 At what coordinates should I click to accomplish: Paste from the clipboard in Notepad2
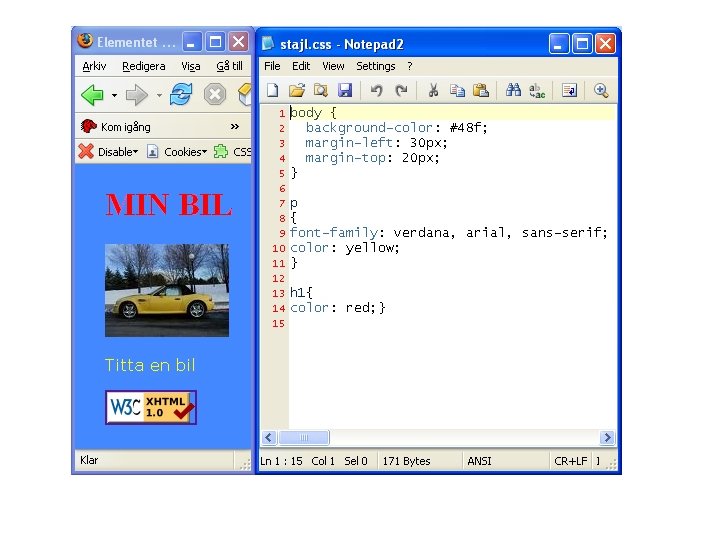[x=480, y=90]
